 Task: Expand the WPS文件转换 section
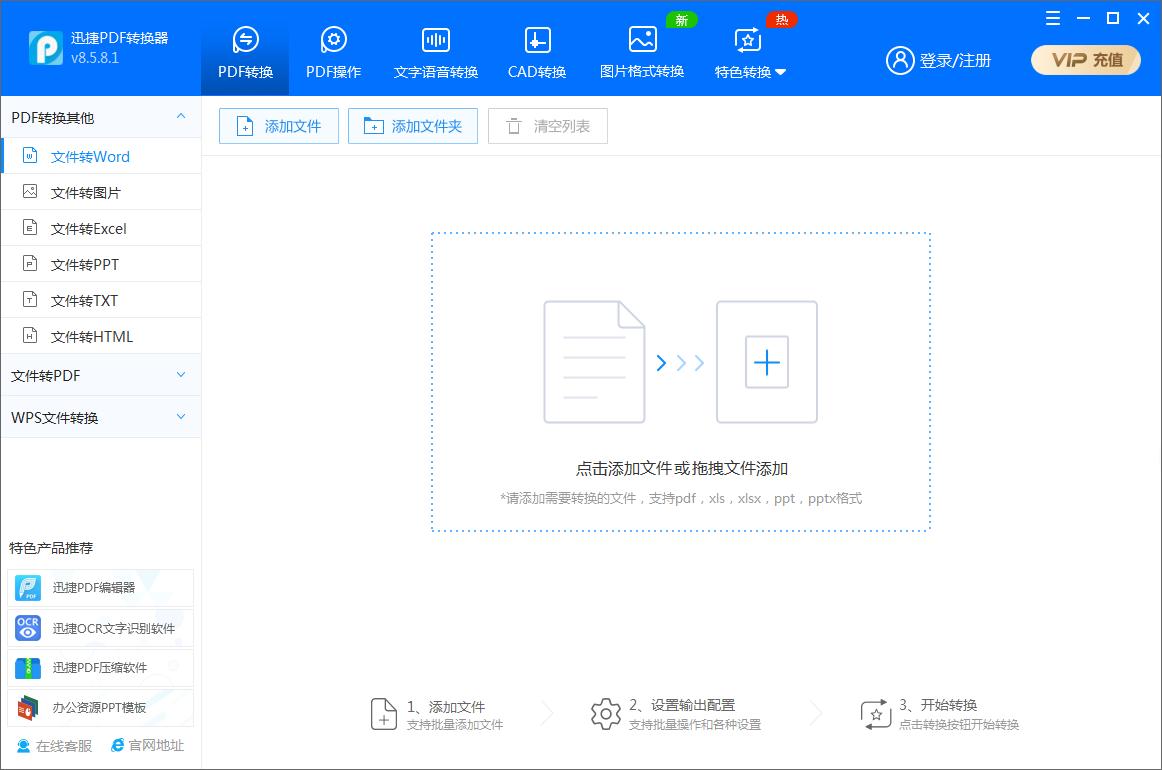[x=100, y=417]
